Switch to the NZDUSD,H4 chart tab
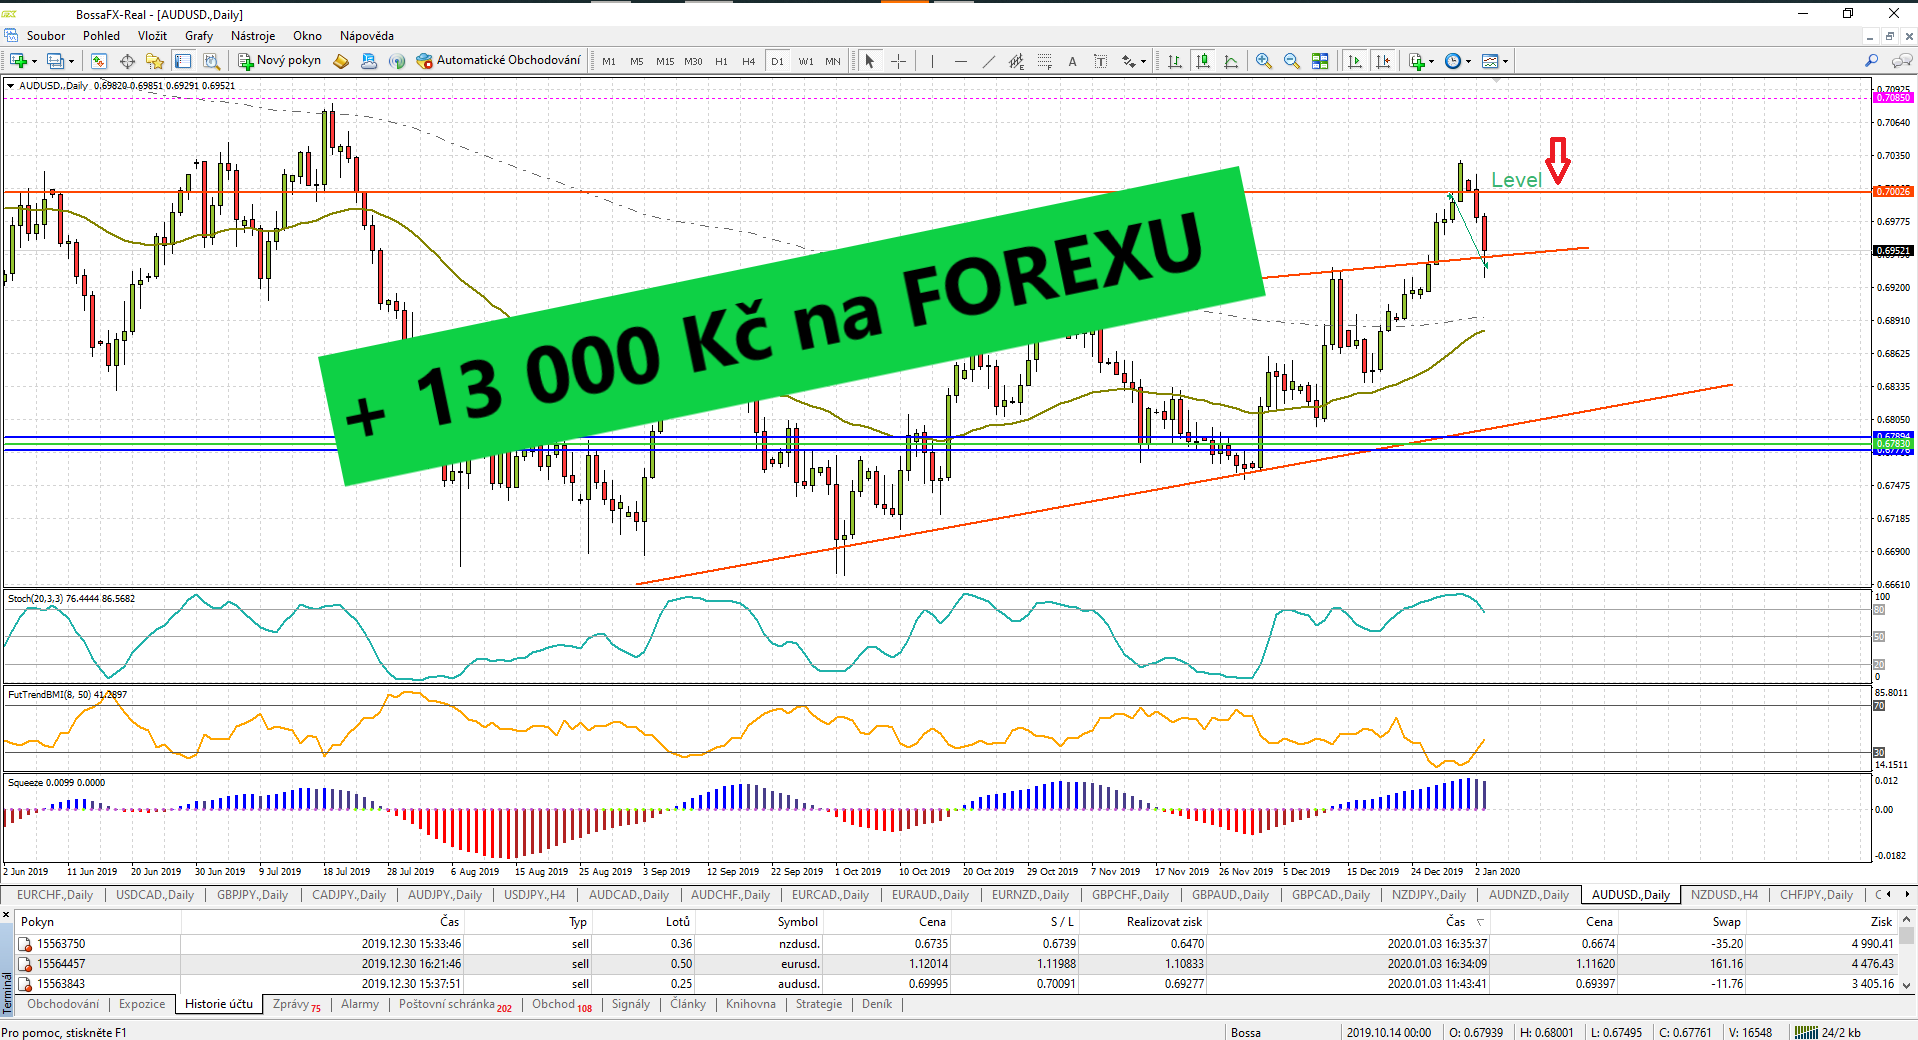Viewport: 1918px width, 1040px height. point(1723,895)
